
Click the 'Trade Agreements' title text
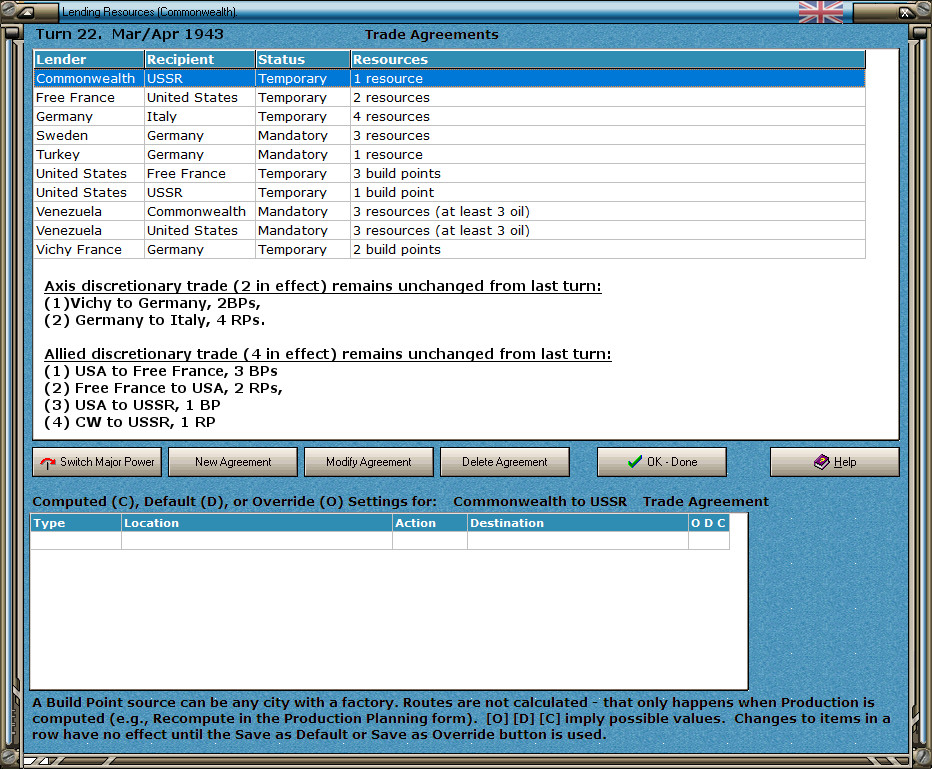432,34
